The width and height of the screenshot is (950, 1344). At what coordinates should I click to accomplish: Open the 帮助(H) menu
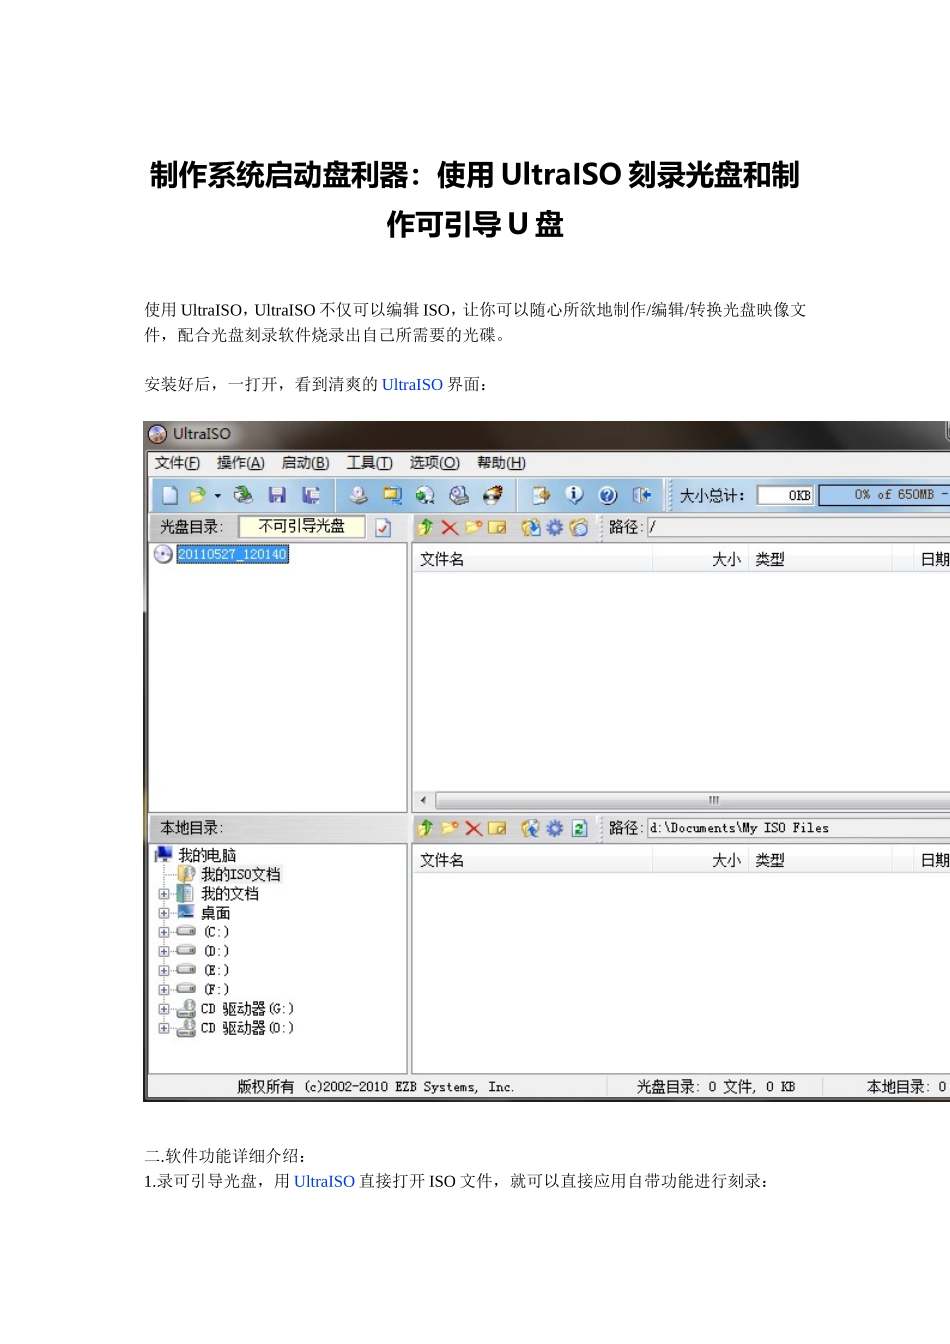point(501,463)
